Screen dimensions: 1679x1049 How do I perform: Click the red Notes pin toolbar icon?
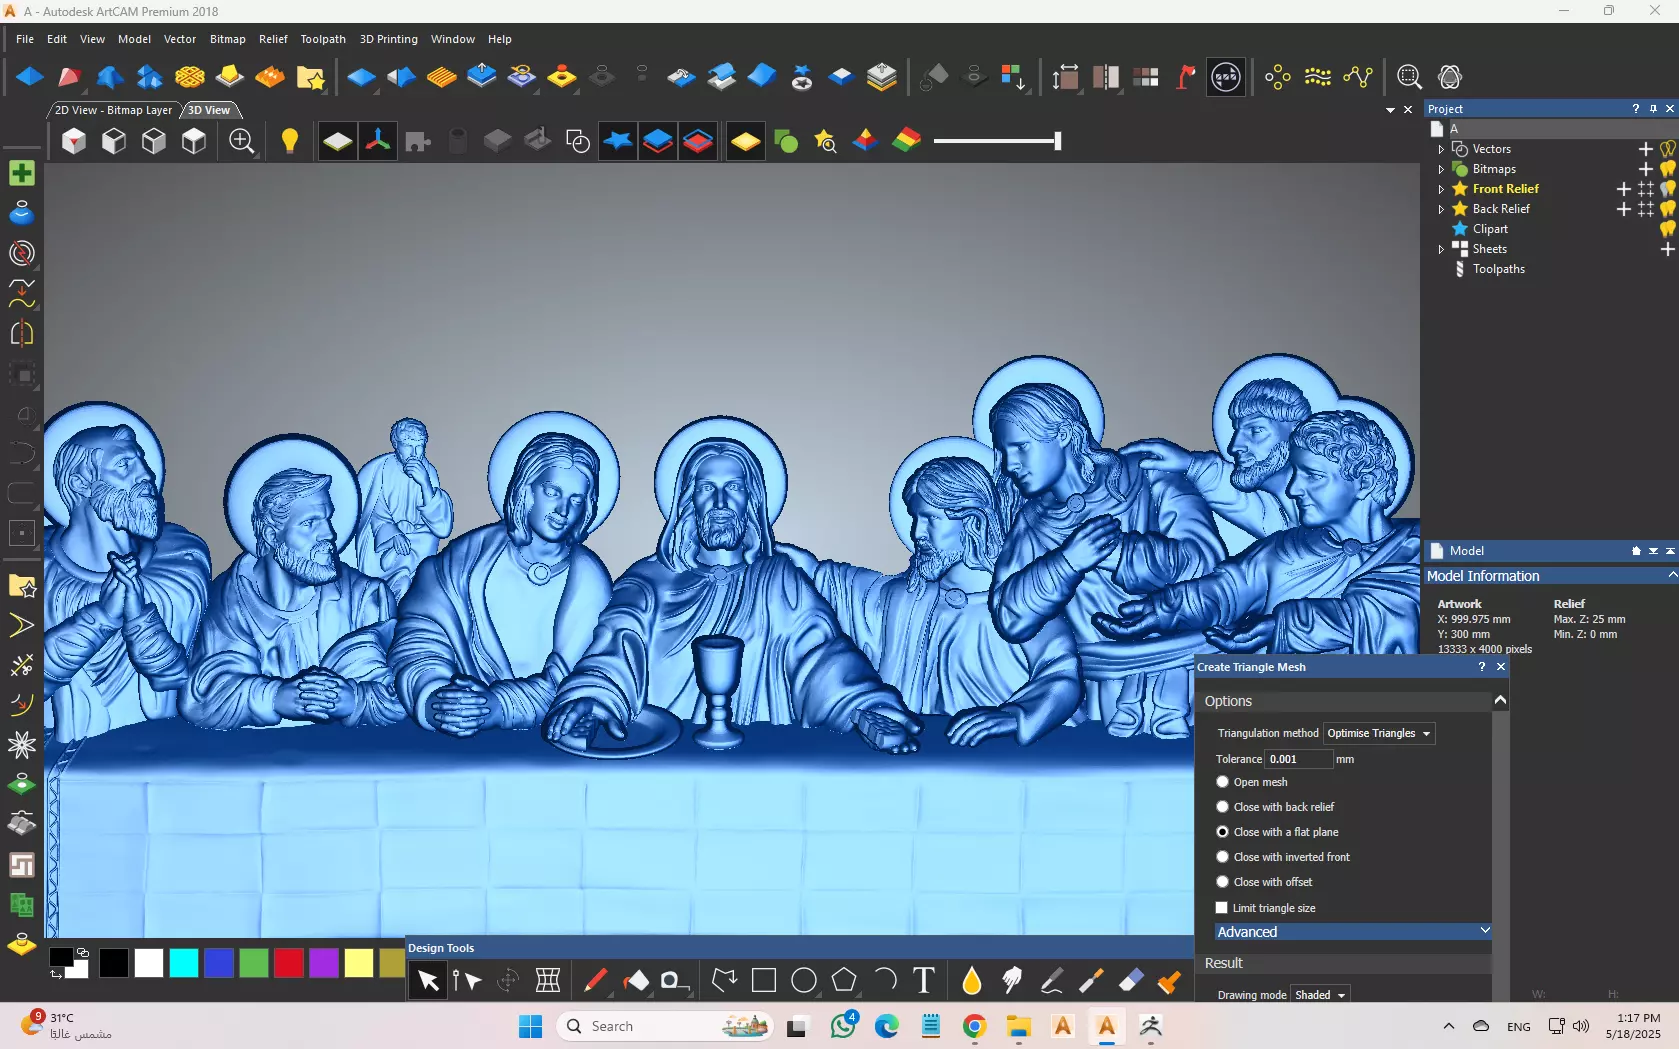tap(1185, 77)
